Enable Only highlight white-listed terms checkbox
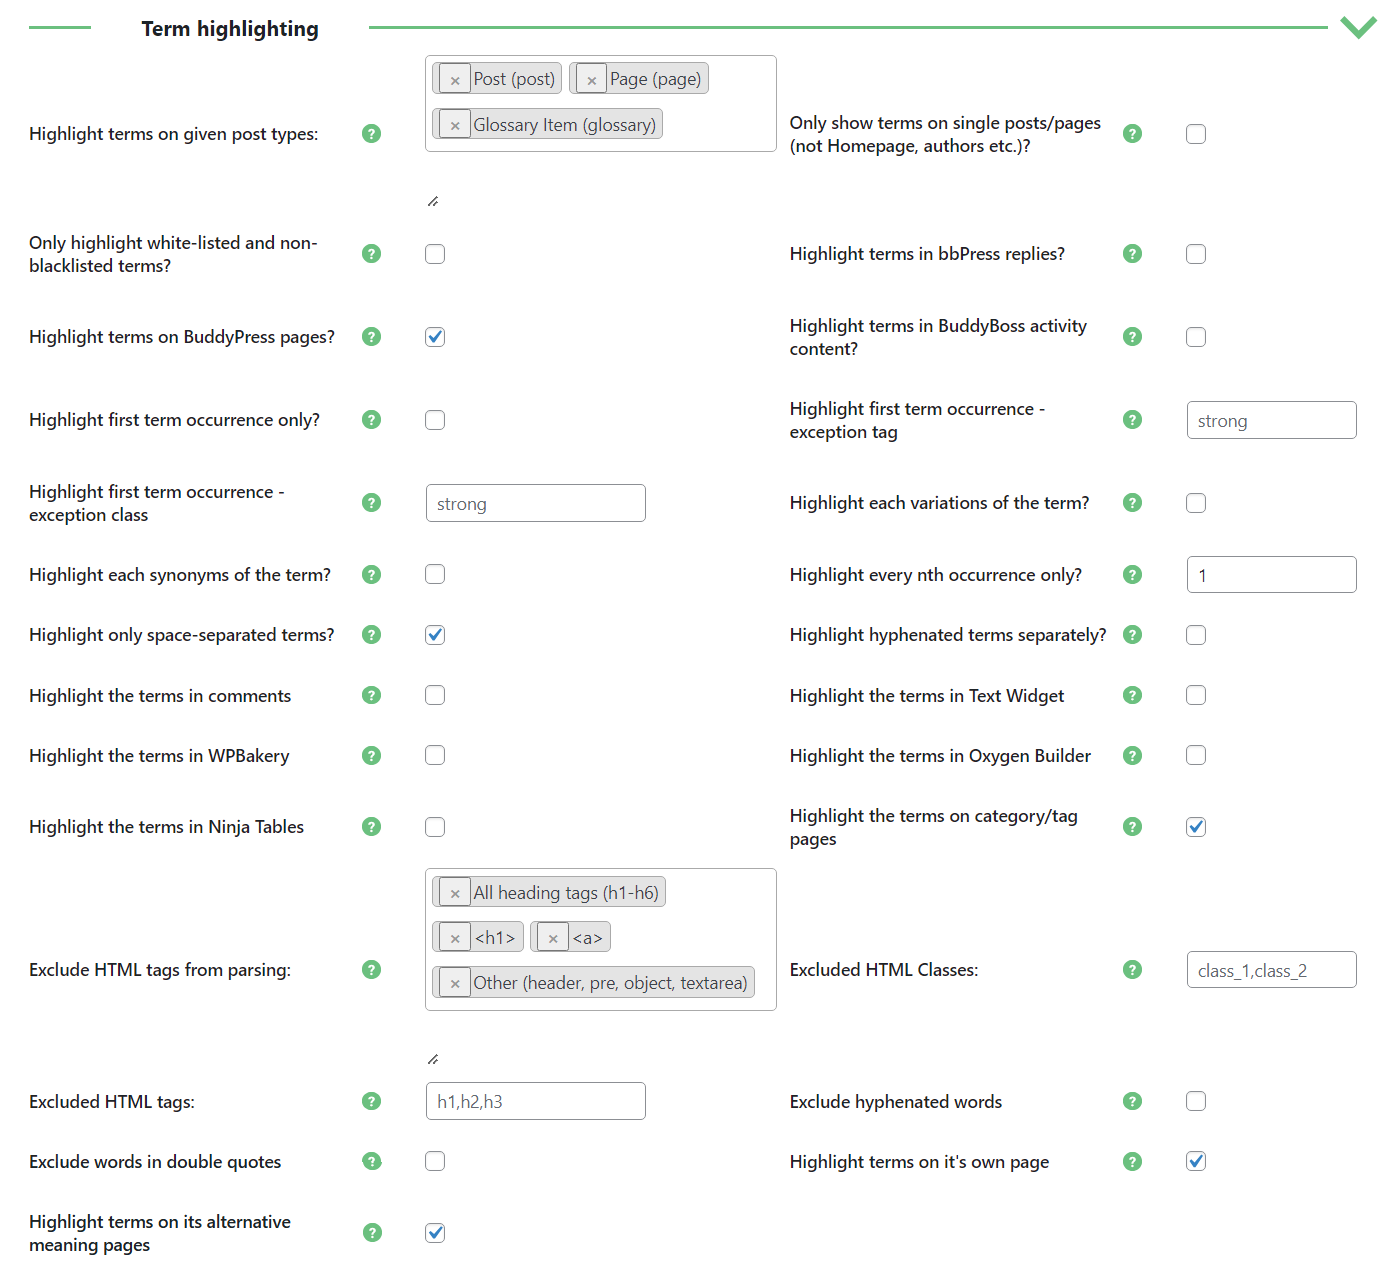 435,254
